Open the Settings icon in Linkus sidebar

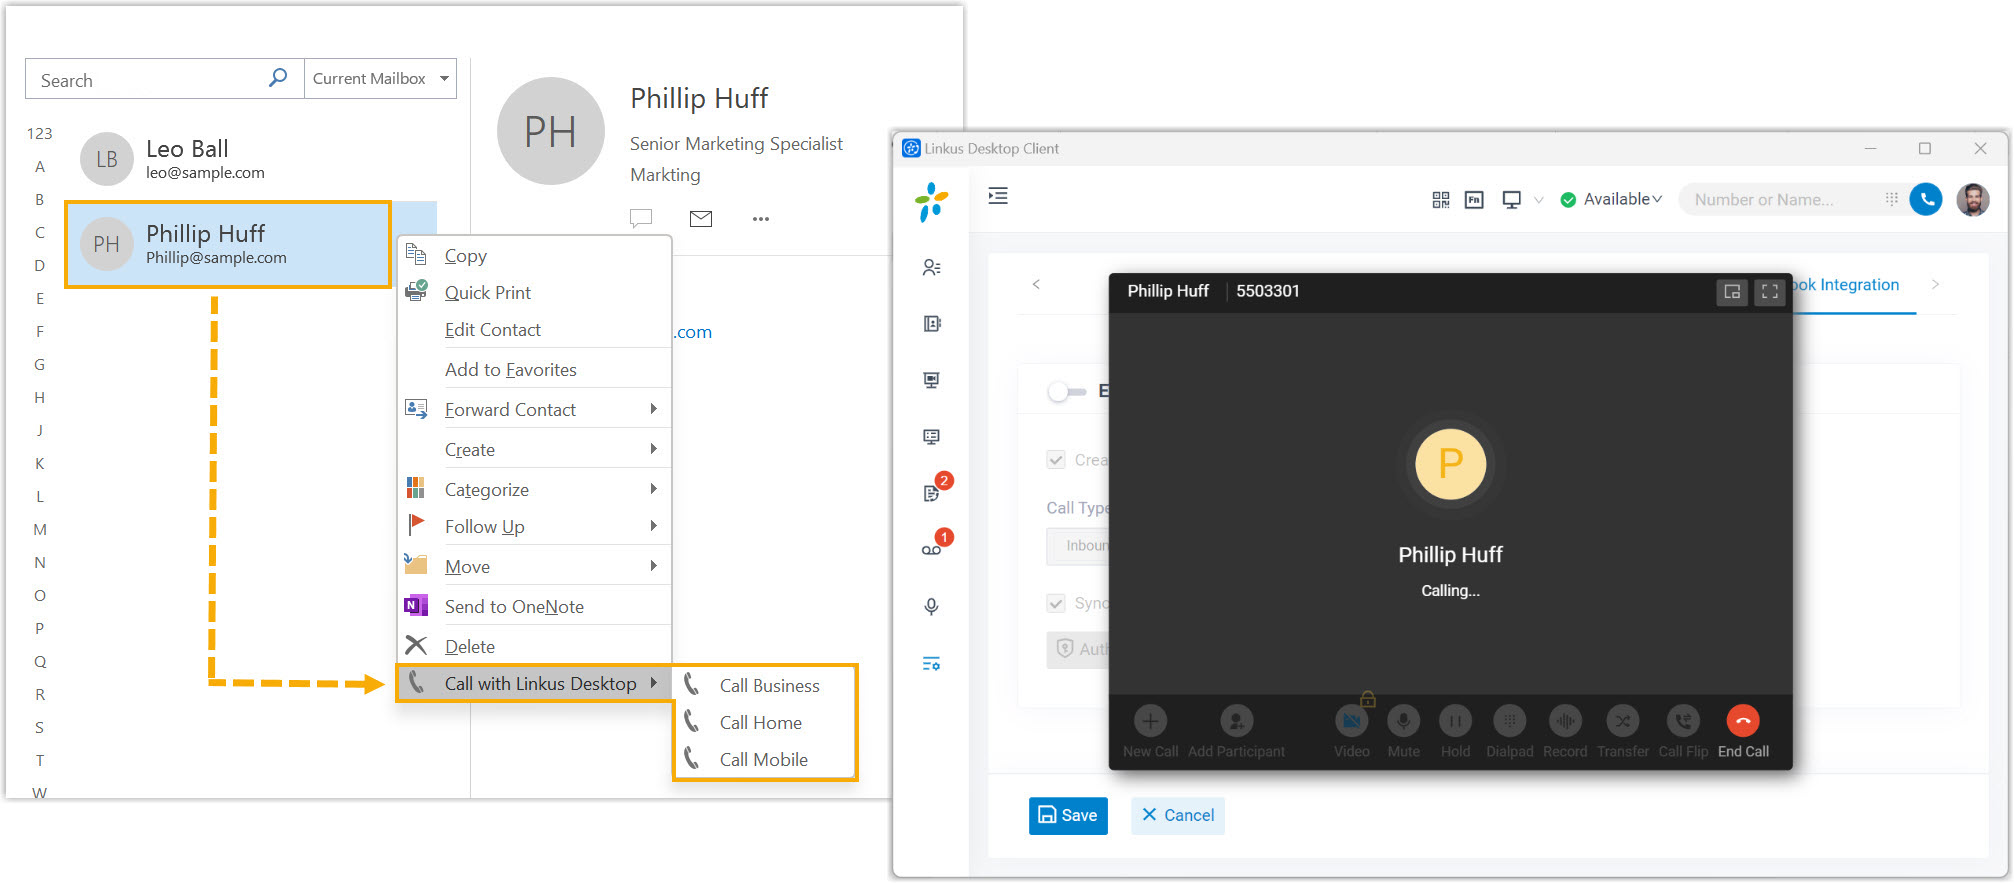(x=932, y=664)
